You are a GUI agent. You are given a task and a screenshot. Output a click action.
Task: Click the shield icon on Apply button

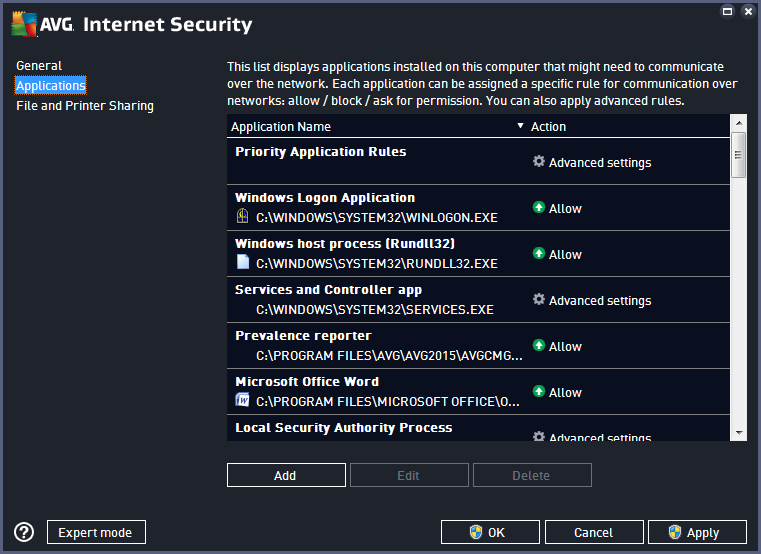(675, 532)
